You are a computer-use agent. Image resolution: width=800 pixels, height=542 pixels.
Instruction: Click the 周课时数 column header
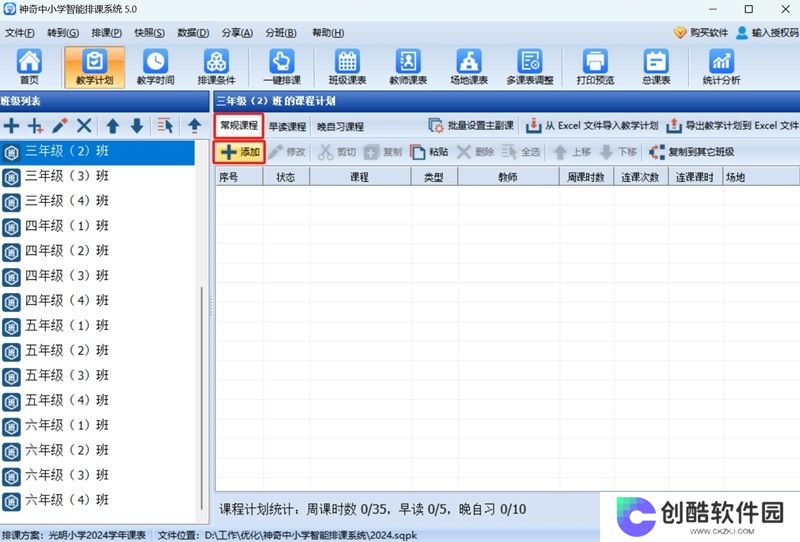[x=586, y=177]
